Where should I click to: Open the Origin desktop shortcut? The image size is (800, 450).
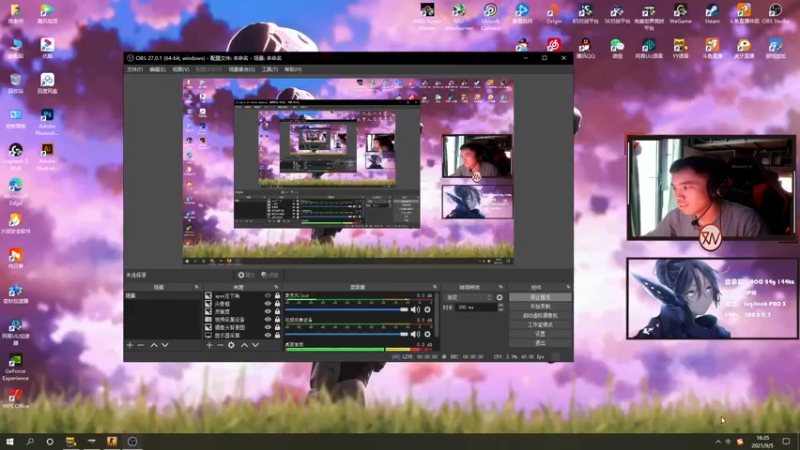[554, 13]
